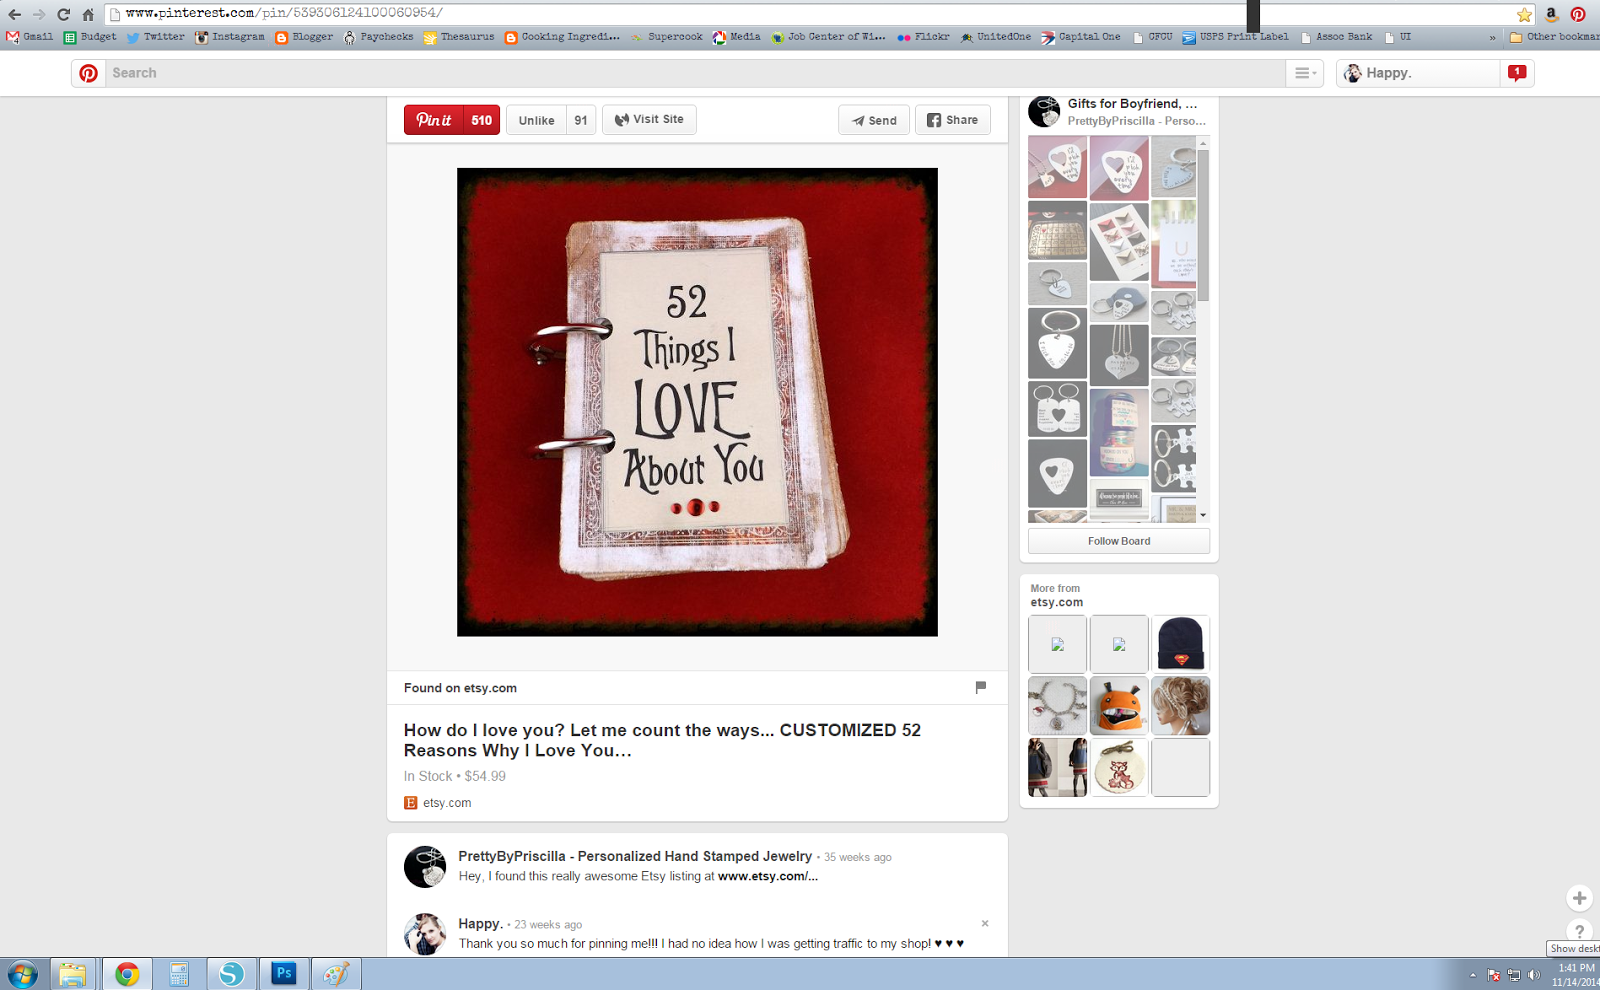Open the categories menu dropdown

tap(1305, 73)
